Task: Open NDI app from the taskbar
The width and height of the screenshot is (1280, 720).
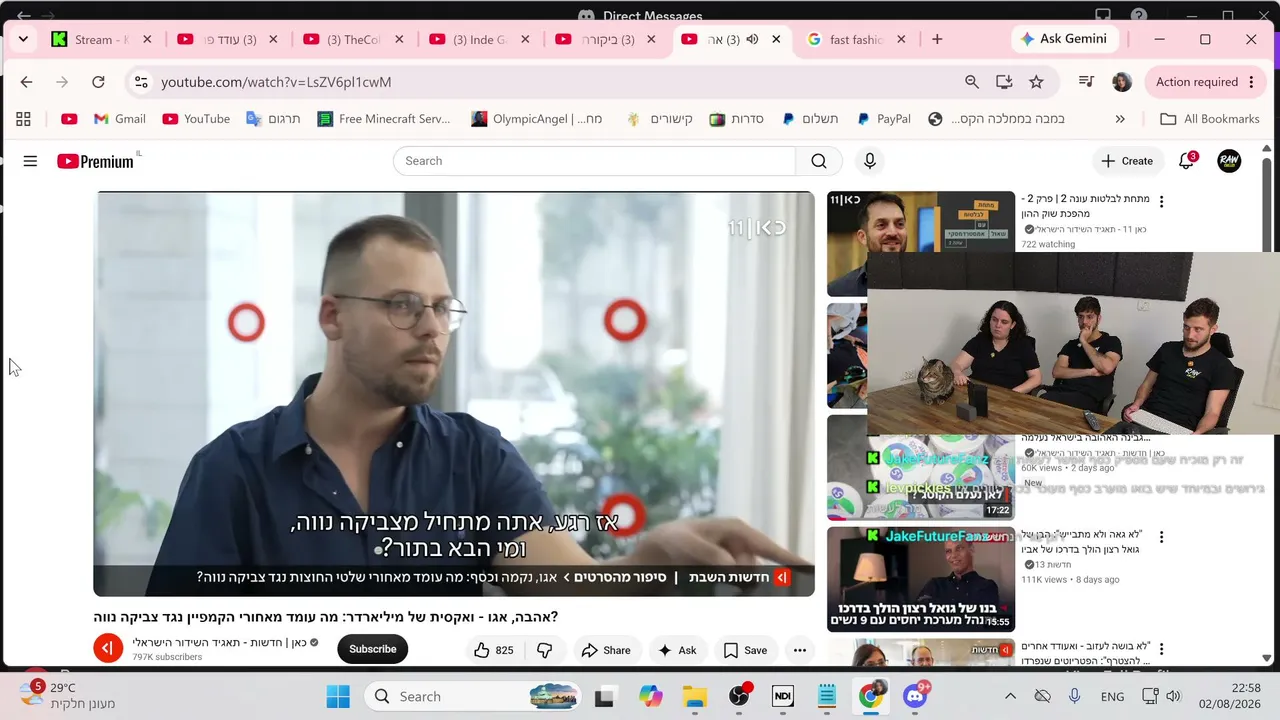Action: 782,696
